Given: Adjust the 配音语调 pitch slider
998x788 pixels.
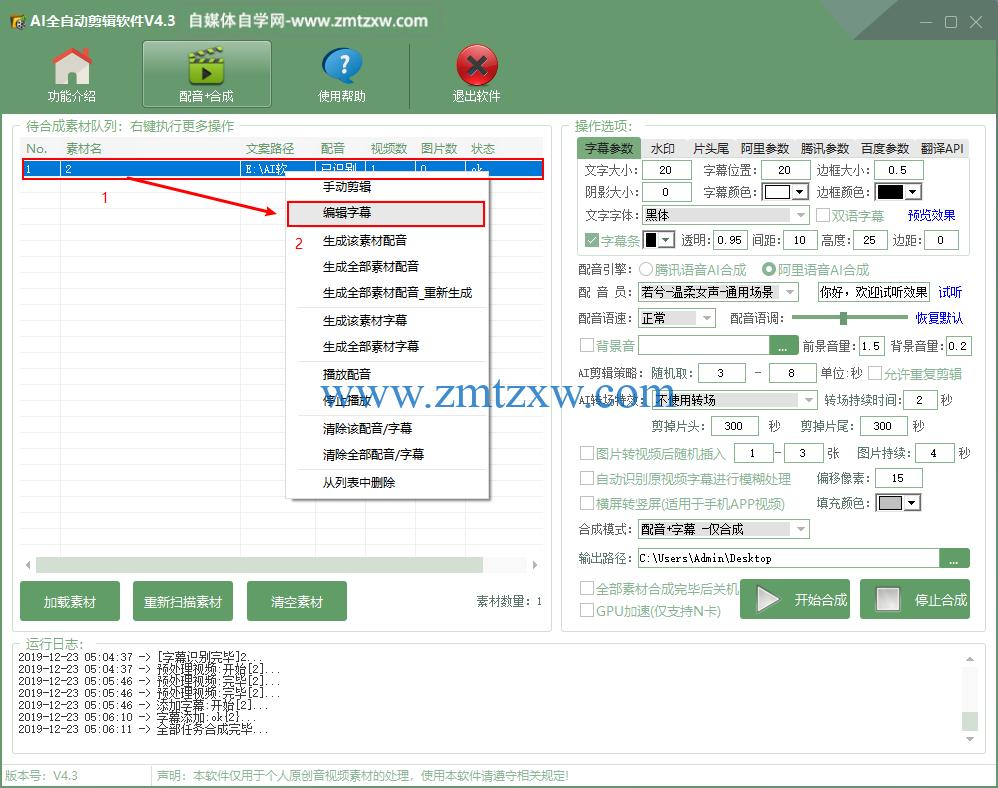Looking at the screenshot, I should [x=843, y=317].
